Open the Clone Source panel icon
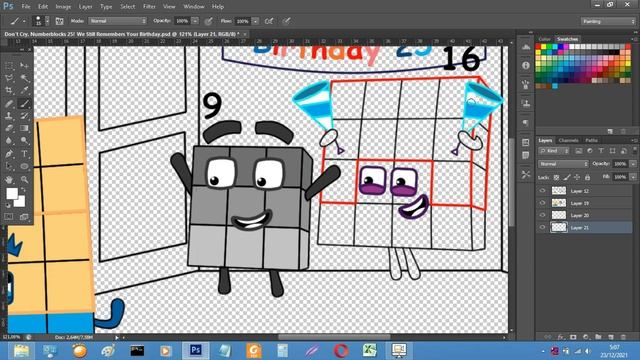The width and height of the screenshot is (640, 360). [x=526, y=103]
